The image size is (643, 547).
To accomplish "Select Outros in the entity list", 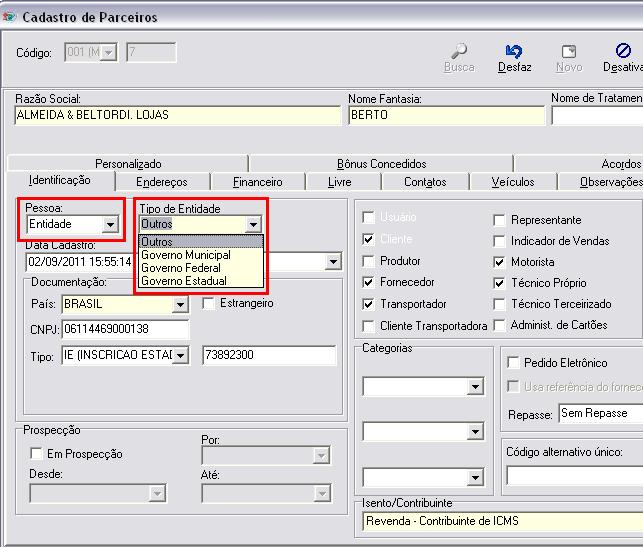I will pyautogui.click(x=201, y=242).
